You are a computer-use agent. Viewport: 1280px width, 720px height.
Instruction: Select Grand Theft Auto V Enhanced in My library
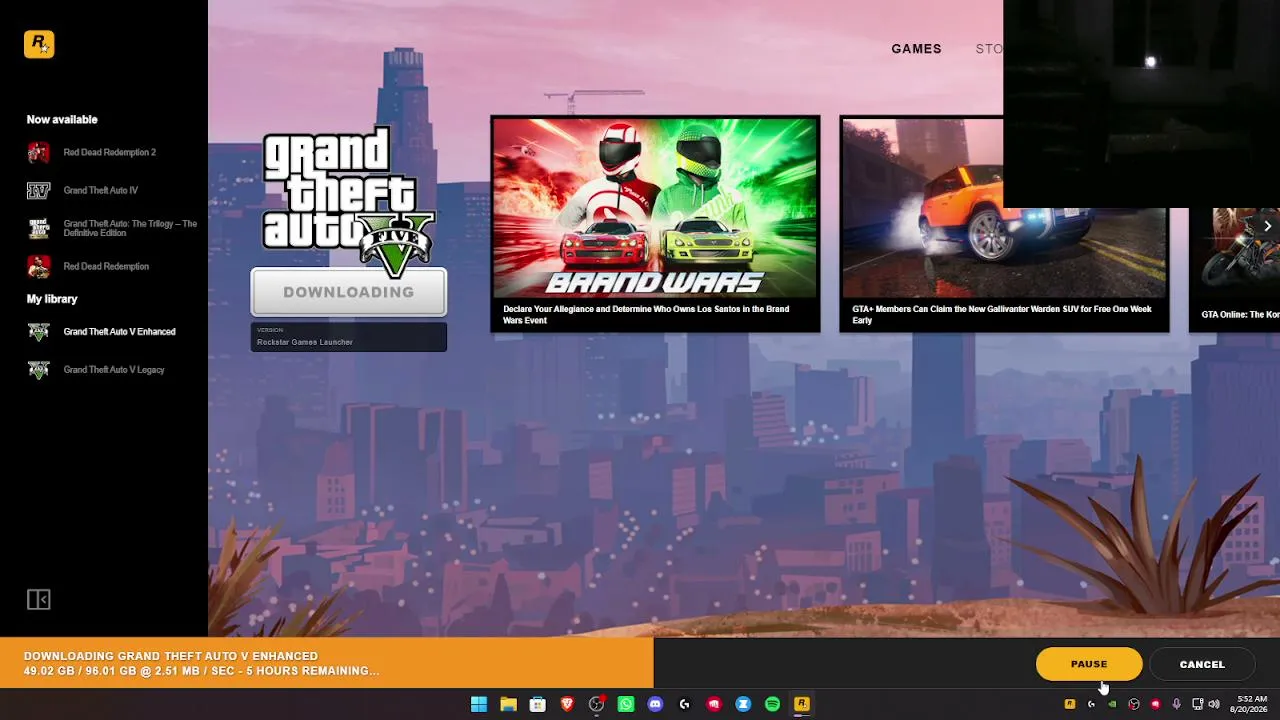click(101, 332)
